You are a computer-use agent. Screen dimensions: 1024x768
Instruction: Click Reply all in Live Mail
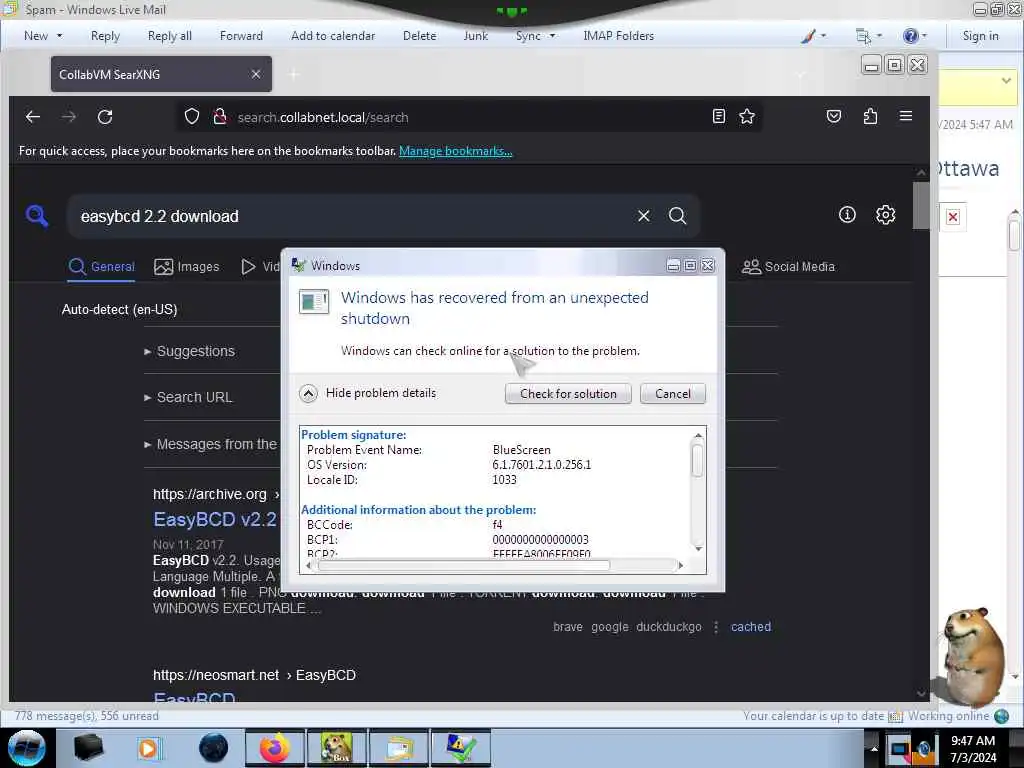(x=170, y=36)
